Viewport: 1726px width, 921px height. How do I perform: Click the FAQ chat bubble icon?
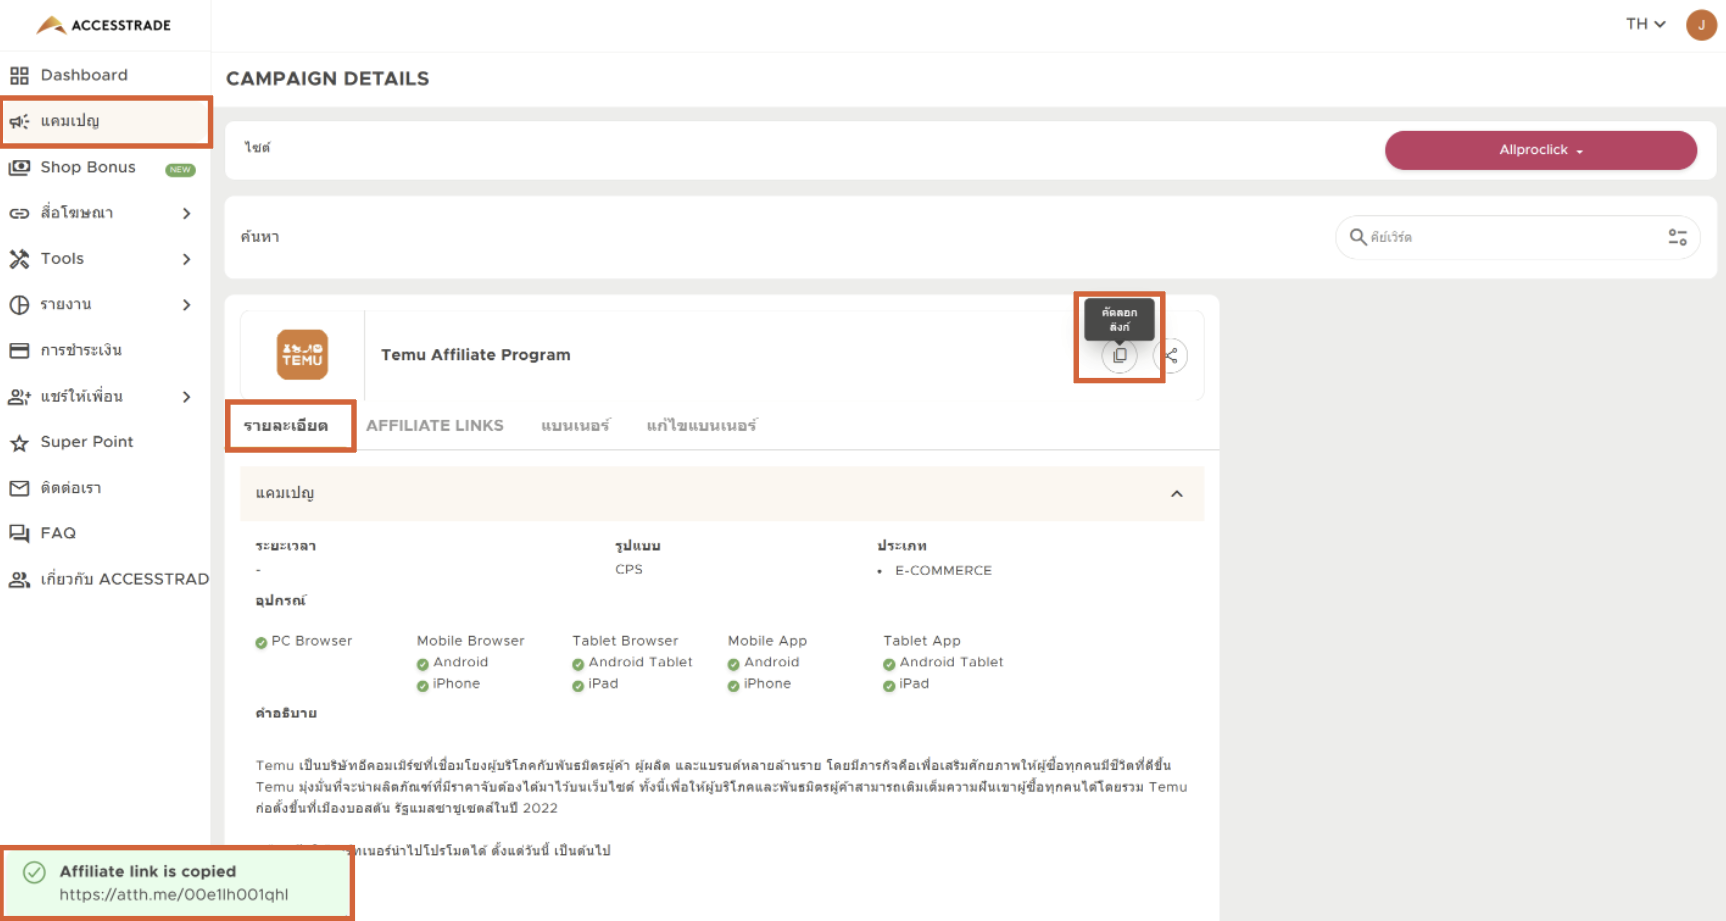tap(19, 533)
